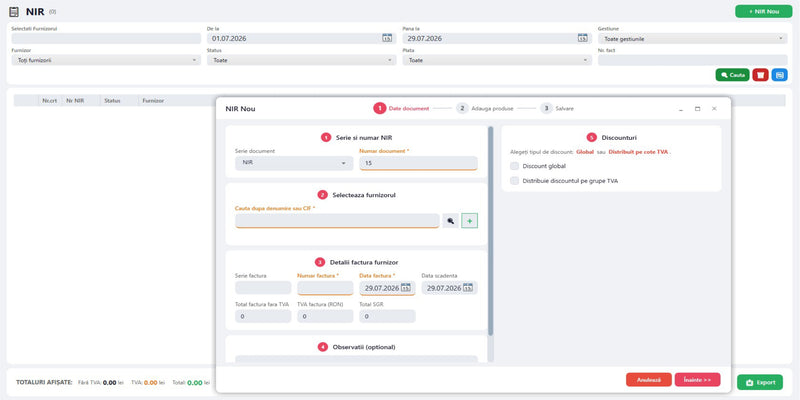Add new supplier with green plus icon
The height and width of the screenshot is (400, 800).
[x=469, y=221]
